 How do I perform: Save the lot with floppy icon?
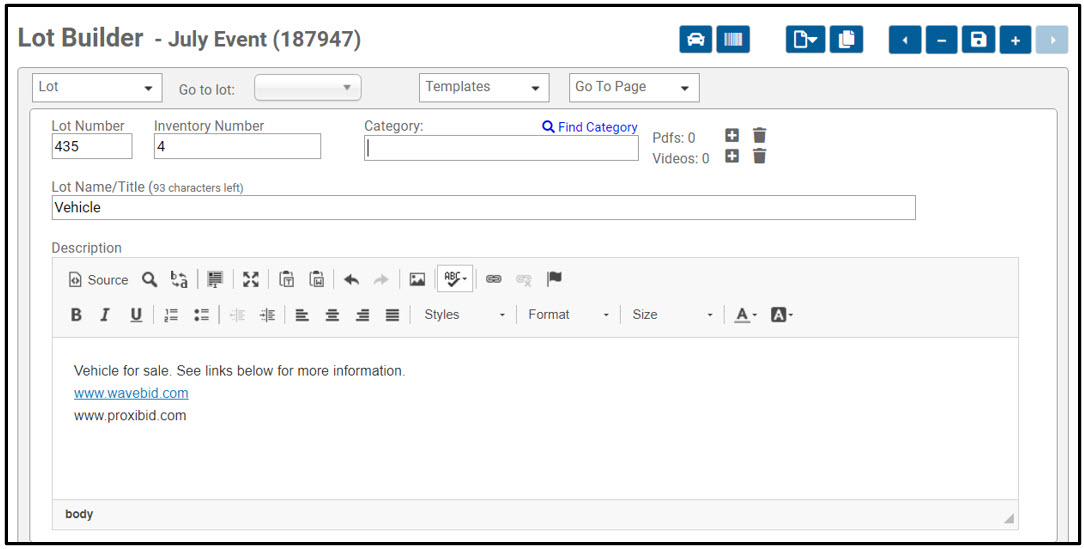pyautogui.click(x=978, y=40)
